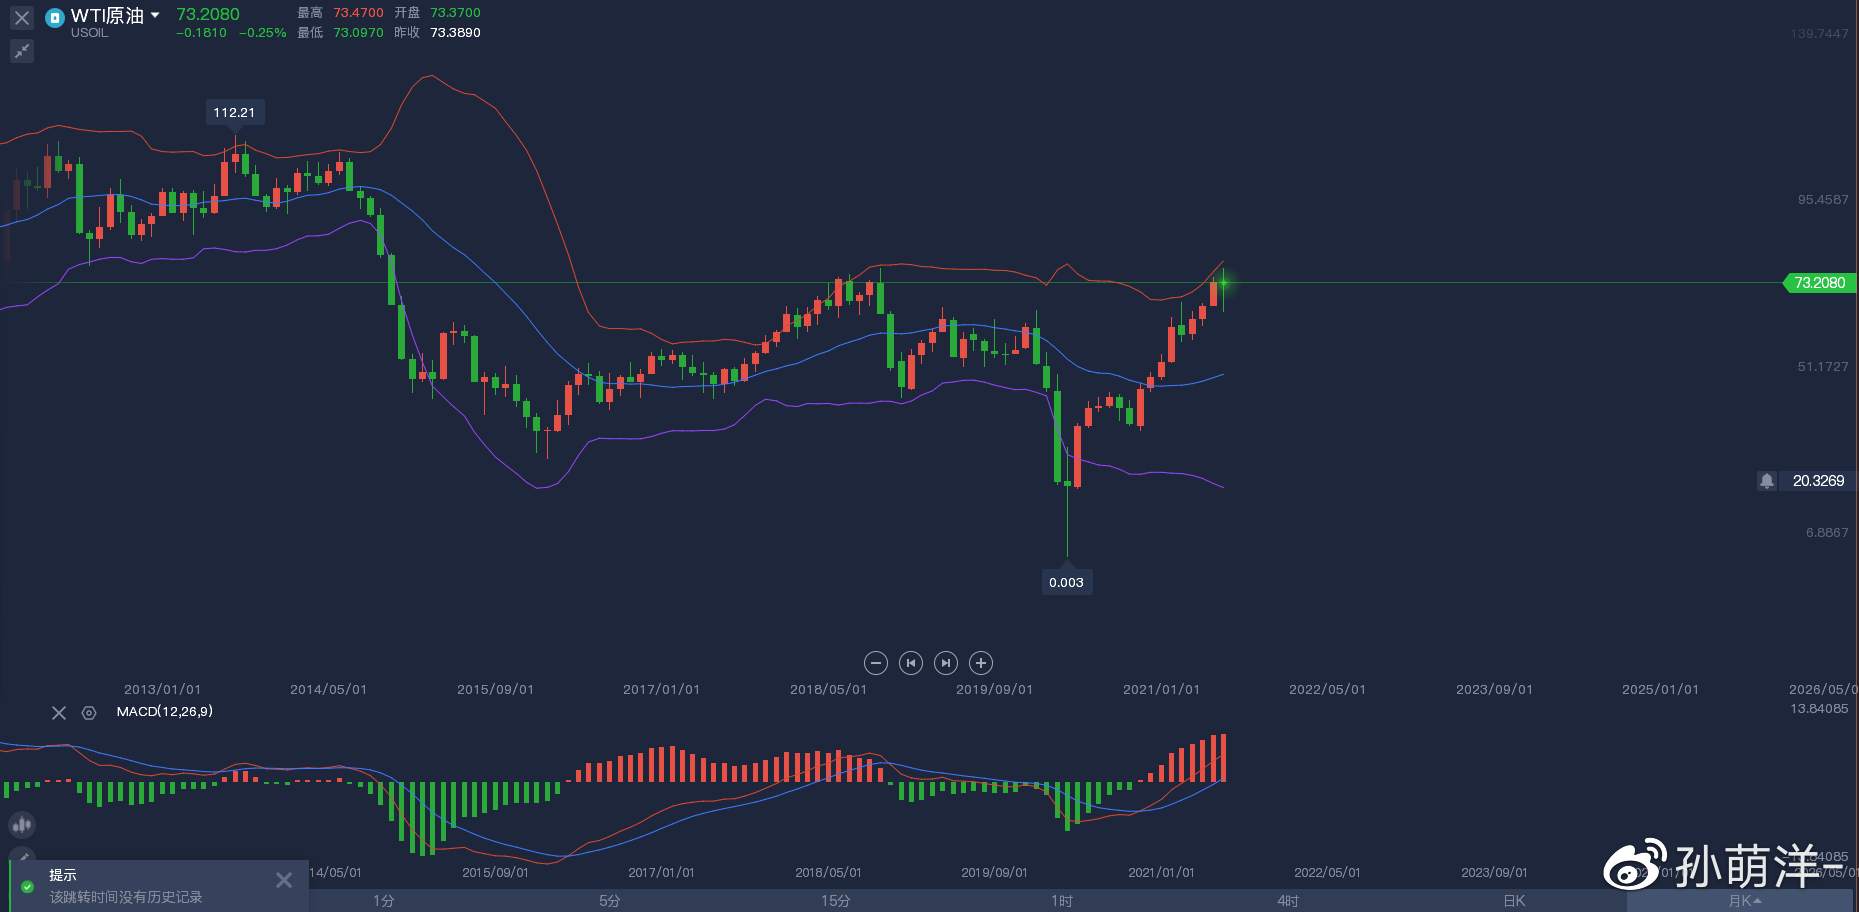
Task: Select the drawing pencil tool
Action: (x=21, y=857)
